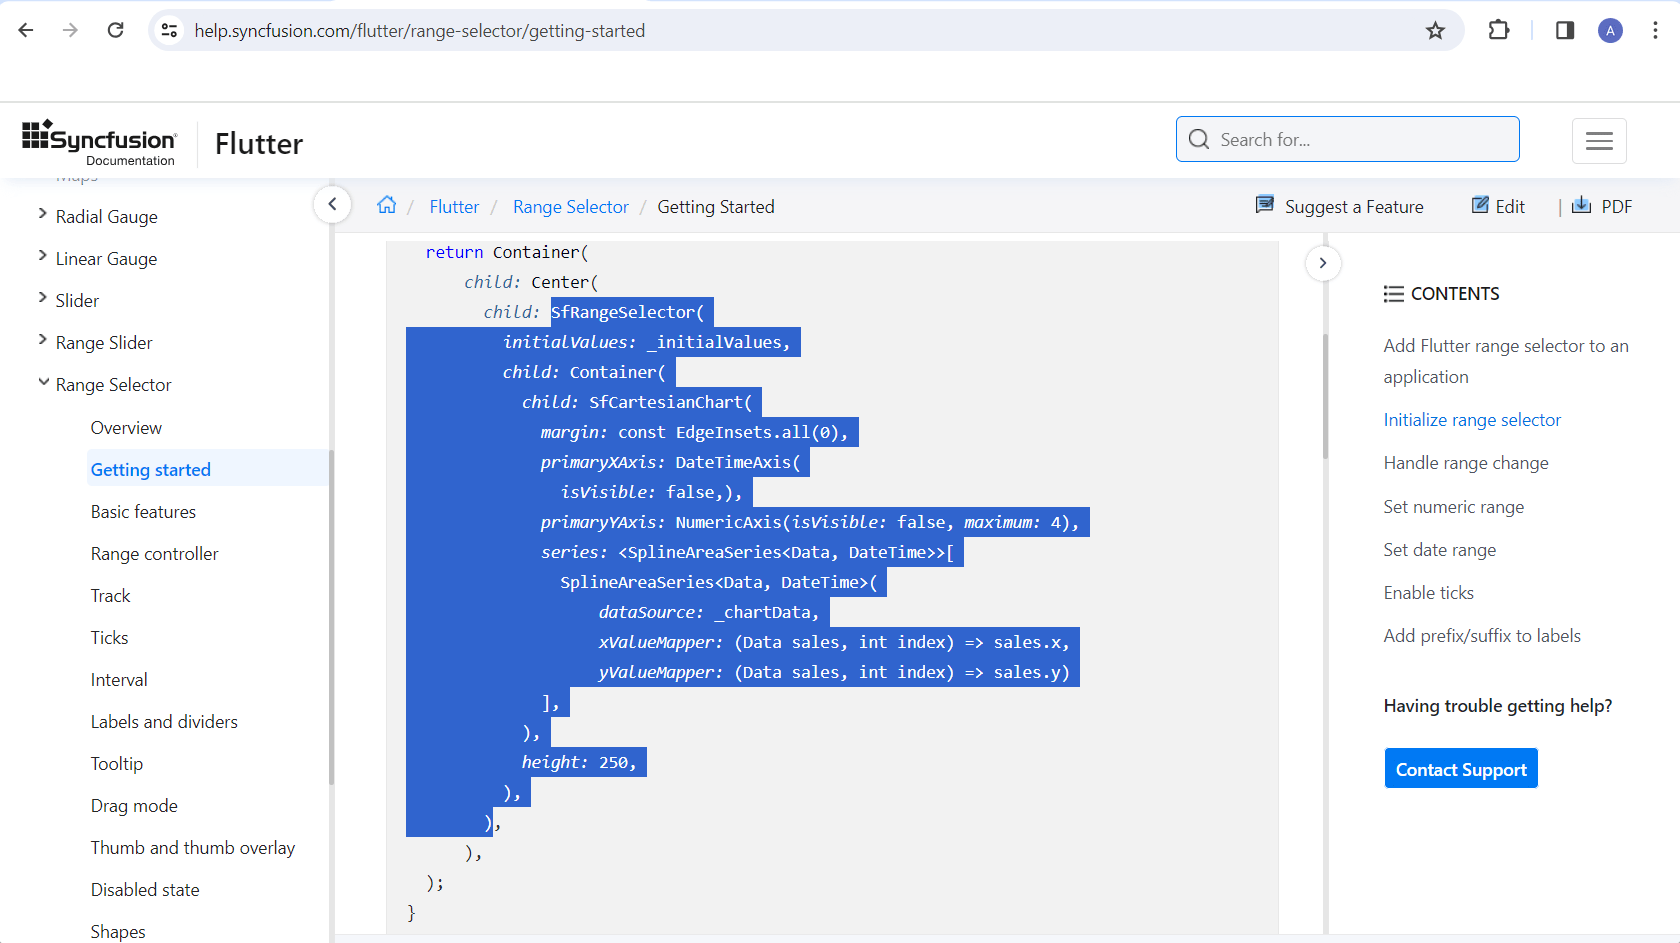
Task: Bookmark this page with the star icon
Action: pos(1435,31)
